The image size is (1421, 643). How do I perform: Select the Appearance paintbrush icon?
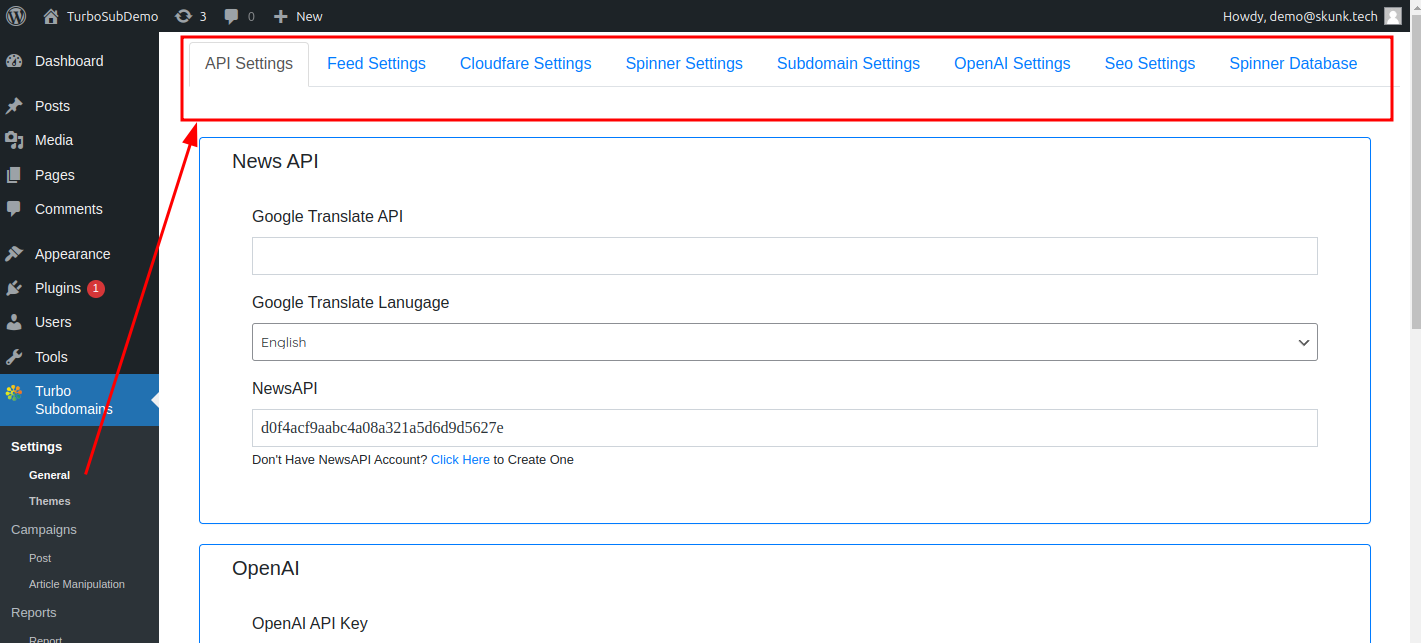[22, 253]
